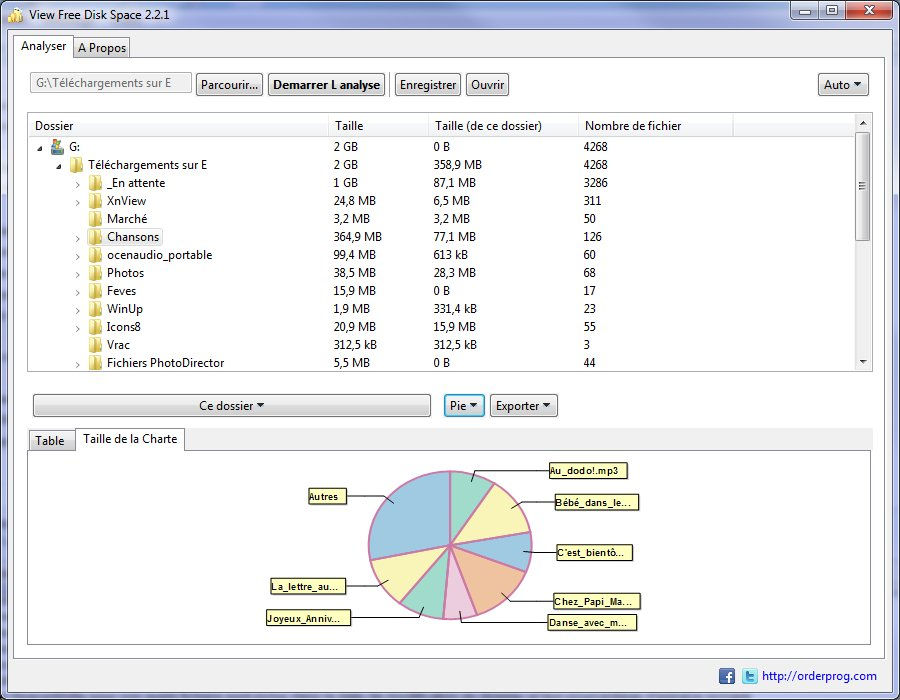The width and height of the screenshot is (900, 700).
Task: Switch to the A Propos tab
Action: click(102, 48)
